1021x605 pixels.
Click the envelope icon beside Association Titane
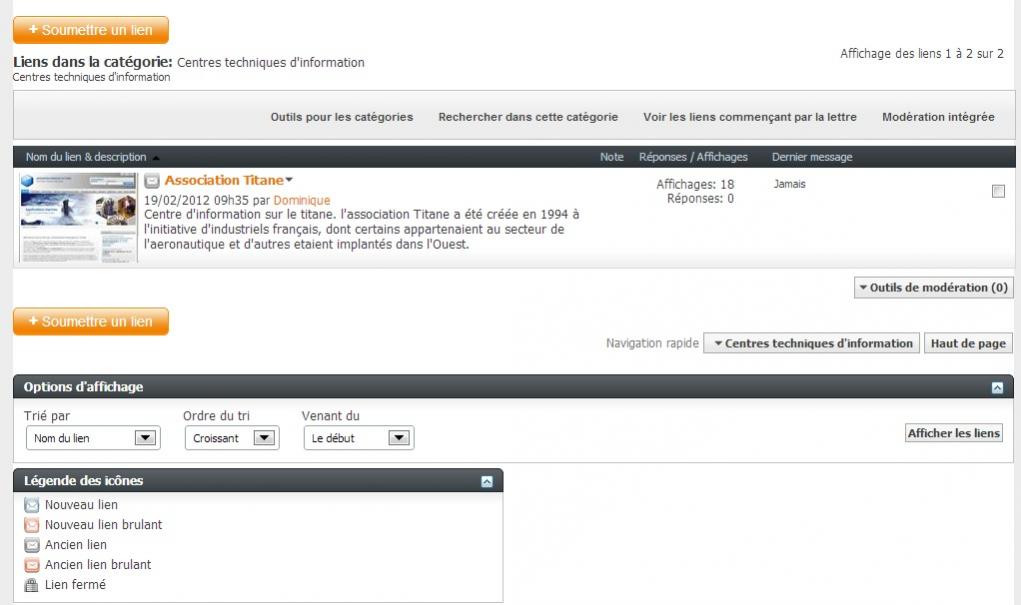pyautogui.click(x=152, y=181)
